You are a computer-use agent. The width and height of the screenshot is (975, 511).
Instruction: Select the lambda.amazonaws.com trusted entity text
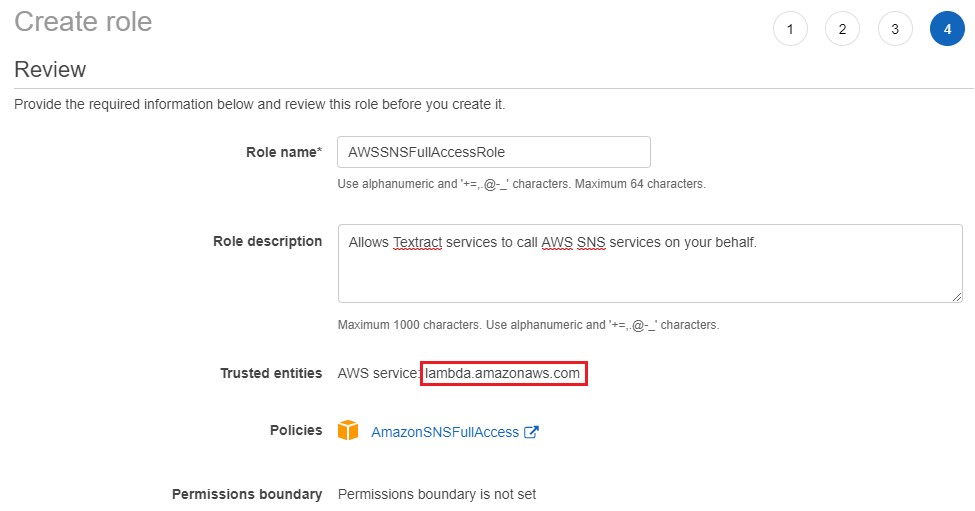coord(502,373)
